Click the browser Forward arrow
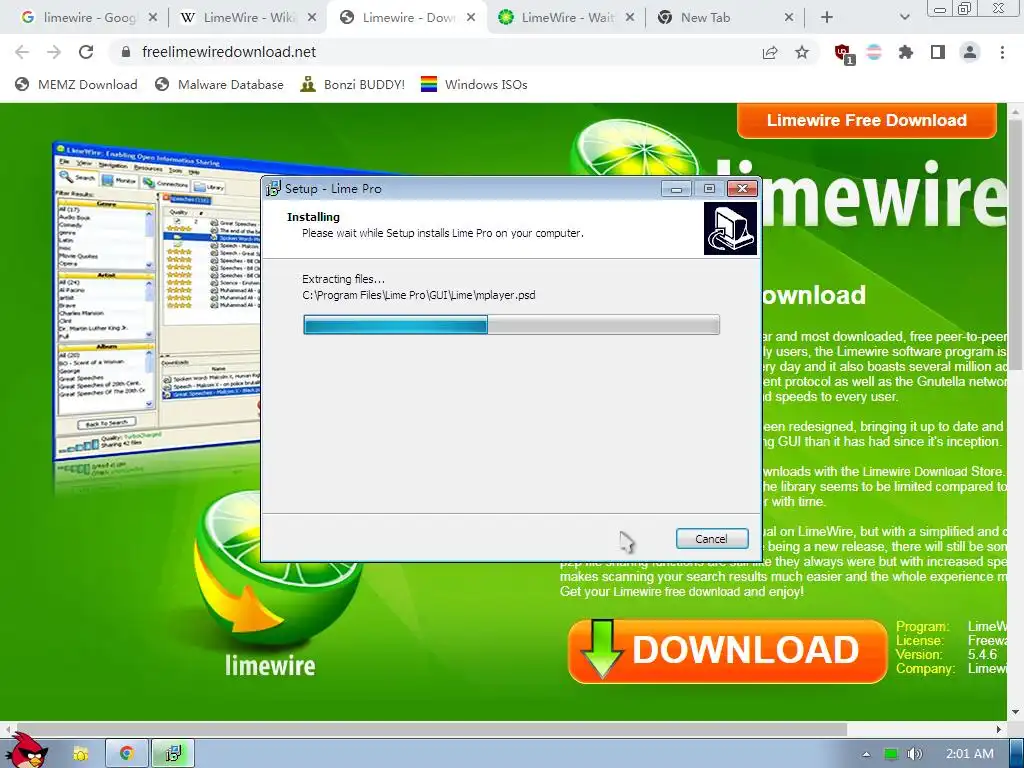1024x768 pixels. [x=54, y=52]
